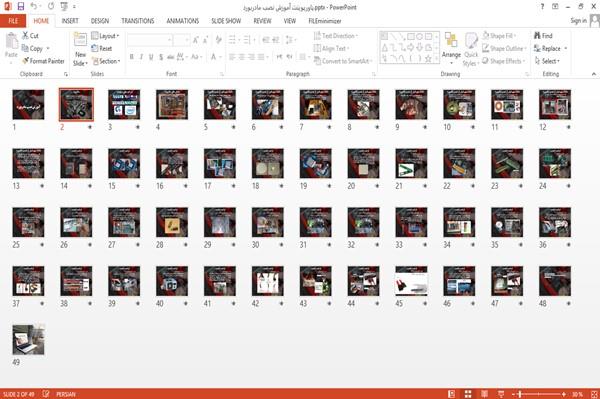Open the Align Text dropdown
The image size is (600, 399).
[331, 48]
